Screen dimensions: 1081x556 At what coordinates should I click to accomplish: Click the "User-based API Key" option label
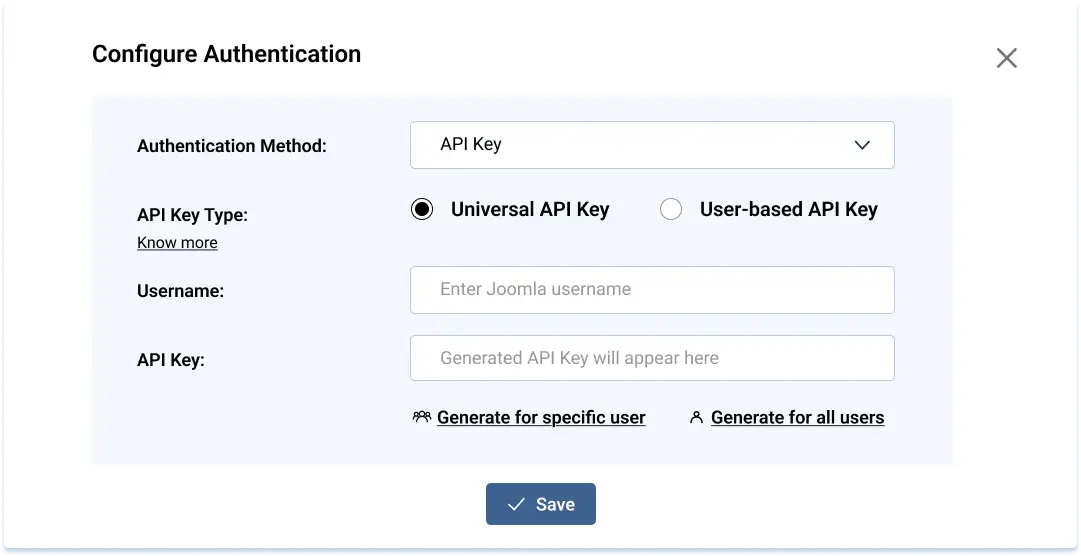pyautogui.click(x=788, y=209)
